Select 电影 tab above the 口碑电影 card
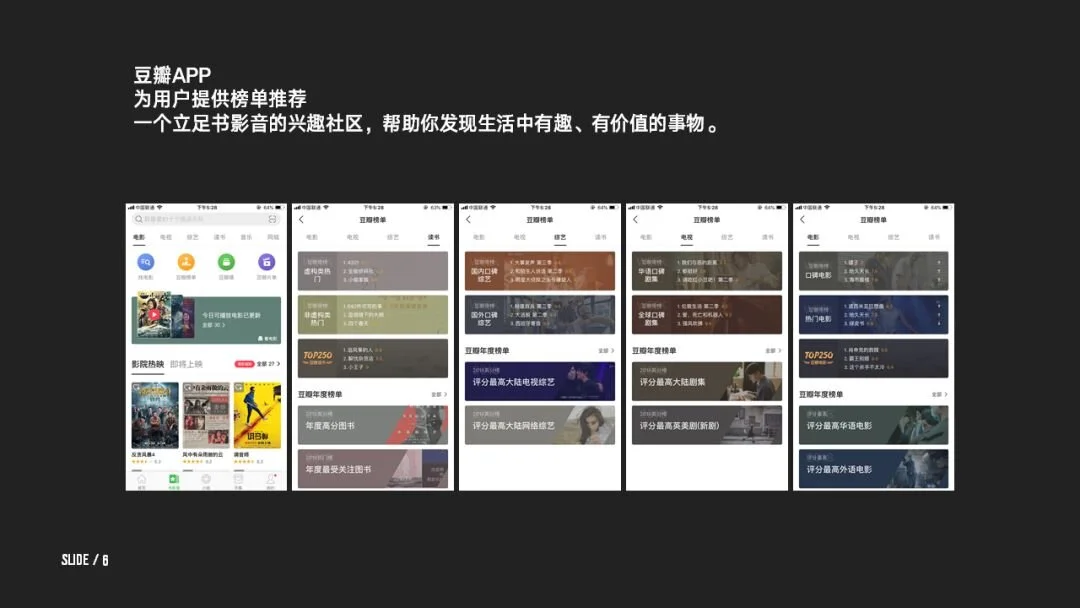 click(x=813, y=237)
